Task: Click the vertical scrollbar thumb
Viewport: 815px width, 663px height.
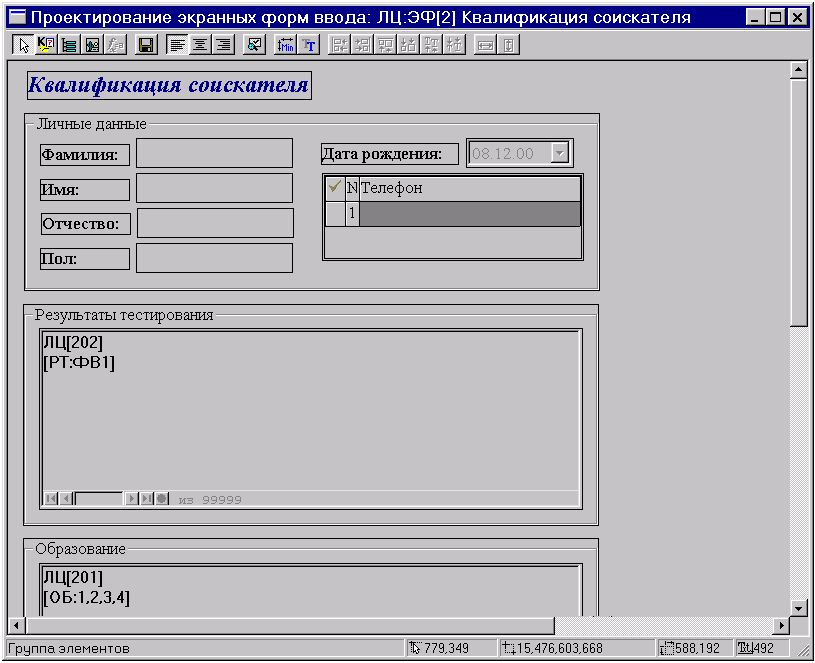Action: [x=798, y=203]
